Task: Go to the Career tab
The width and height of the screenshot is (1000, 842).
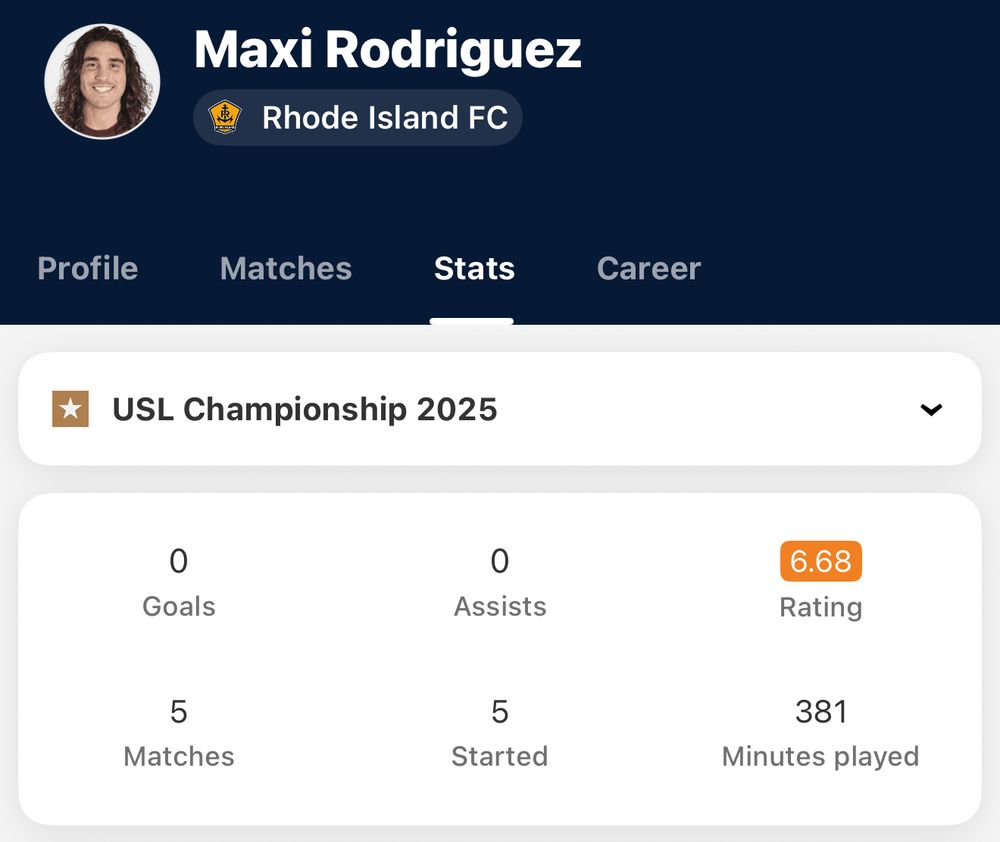Action: 649,268
